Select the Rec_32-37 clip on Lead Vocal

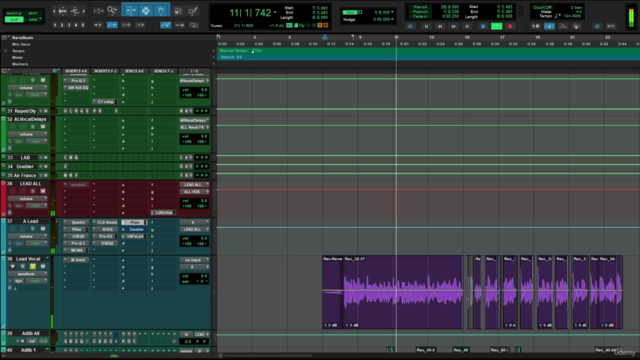tap(403, 292)
